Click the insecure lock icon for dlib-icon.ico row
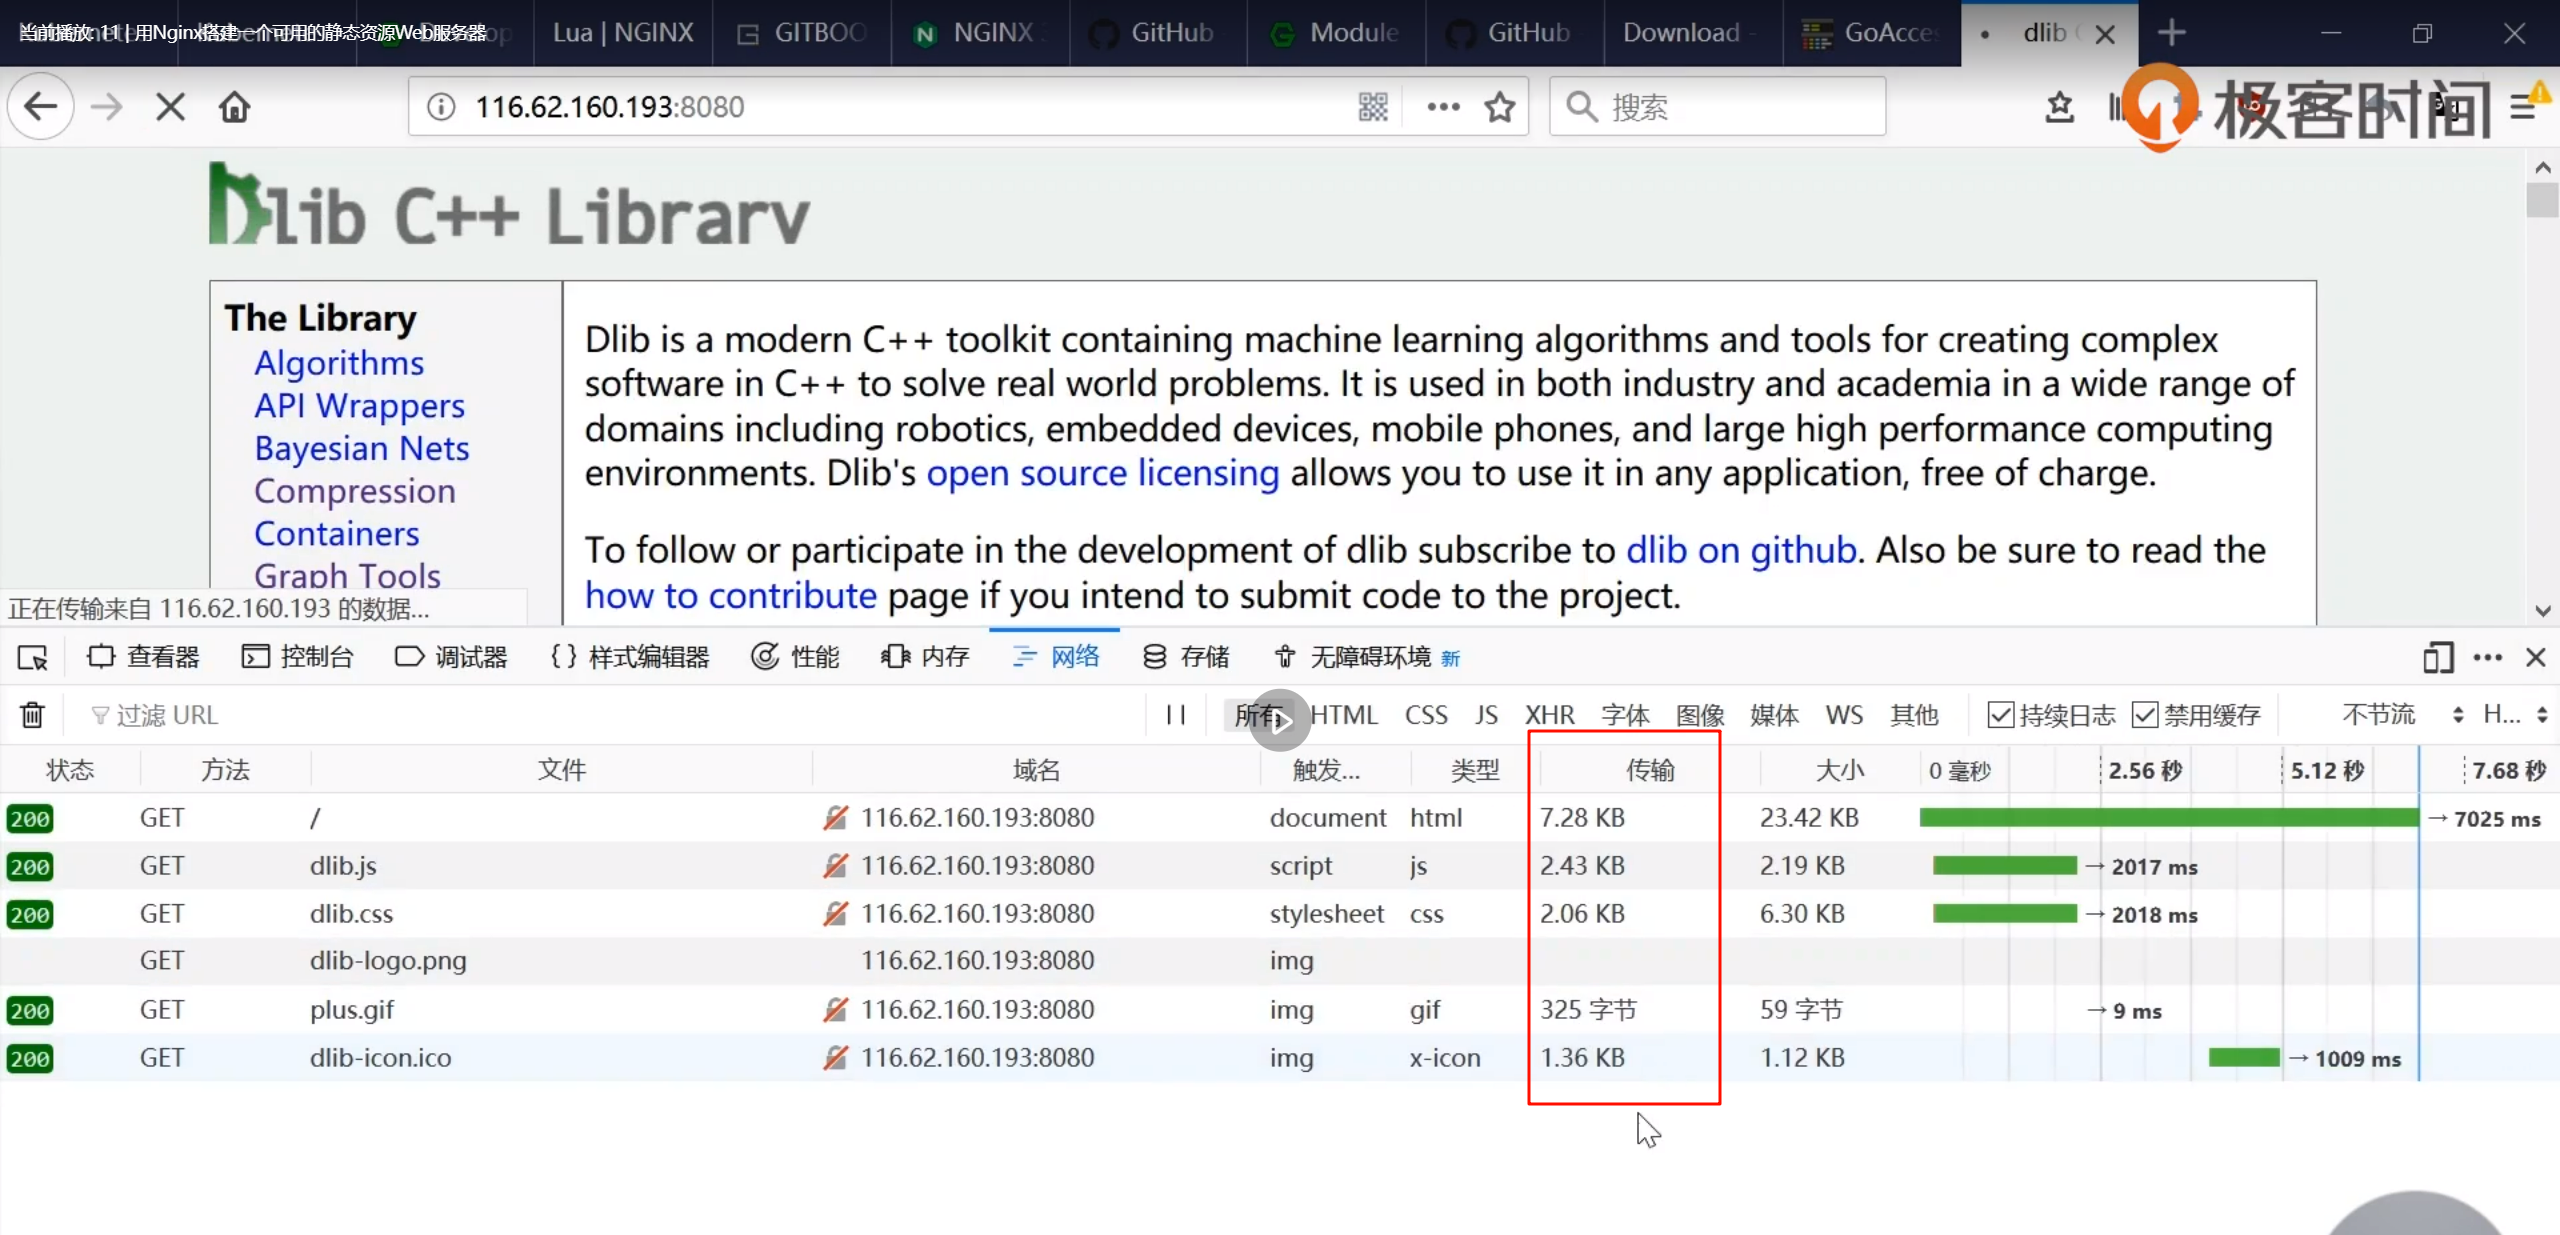The width and height of the screenshot is (2560, 1235). (x=836, y=1057)
